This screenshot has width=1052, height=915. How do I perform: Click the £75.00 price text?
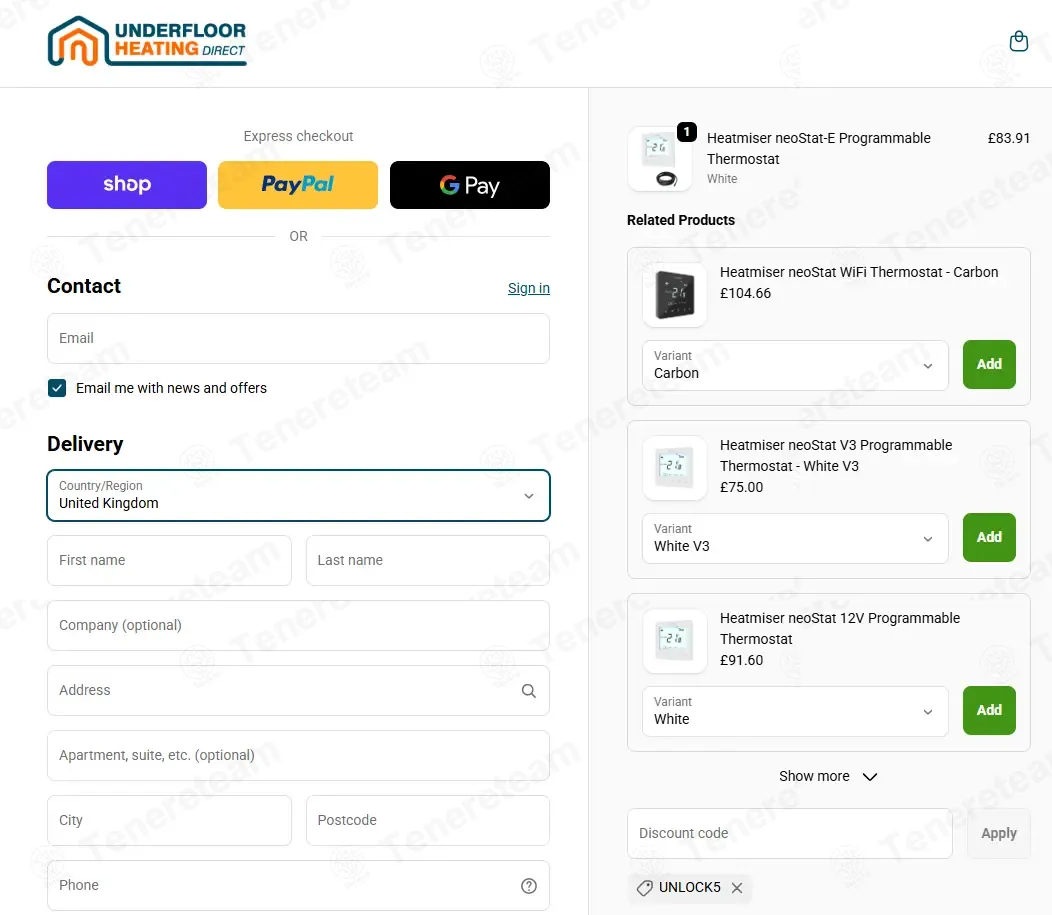coord(741,487)
